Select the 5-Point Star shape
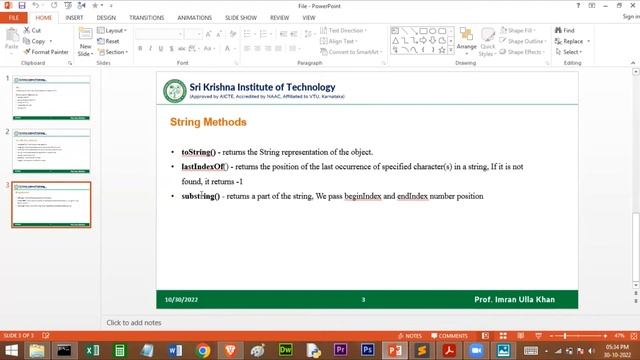The width and height of the screenshot is (640, 360). coord(442,50)
